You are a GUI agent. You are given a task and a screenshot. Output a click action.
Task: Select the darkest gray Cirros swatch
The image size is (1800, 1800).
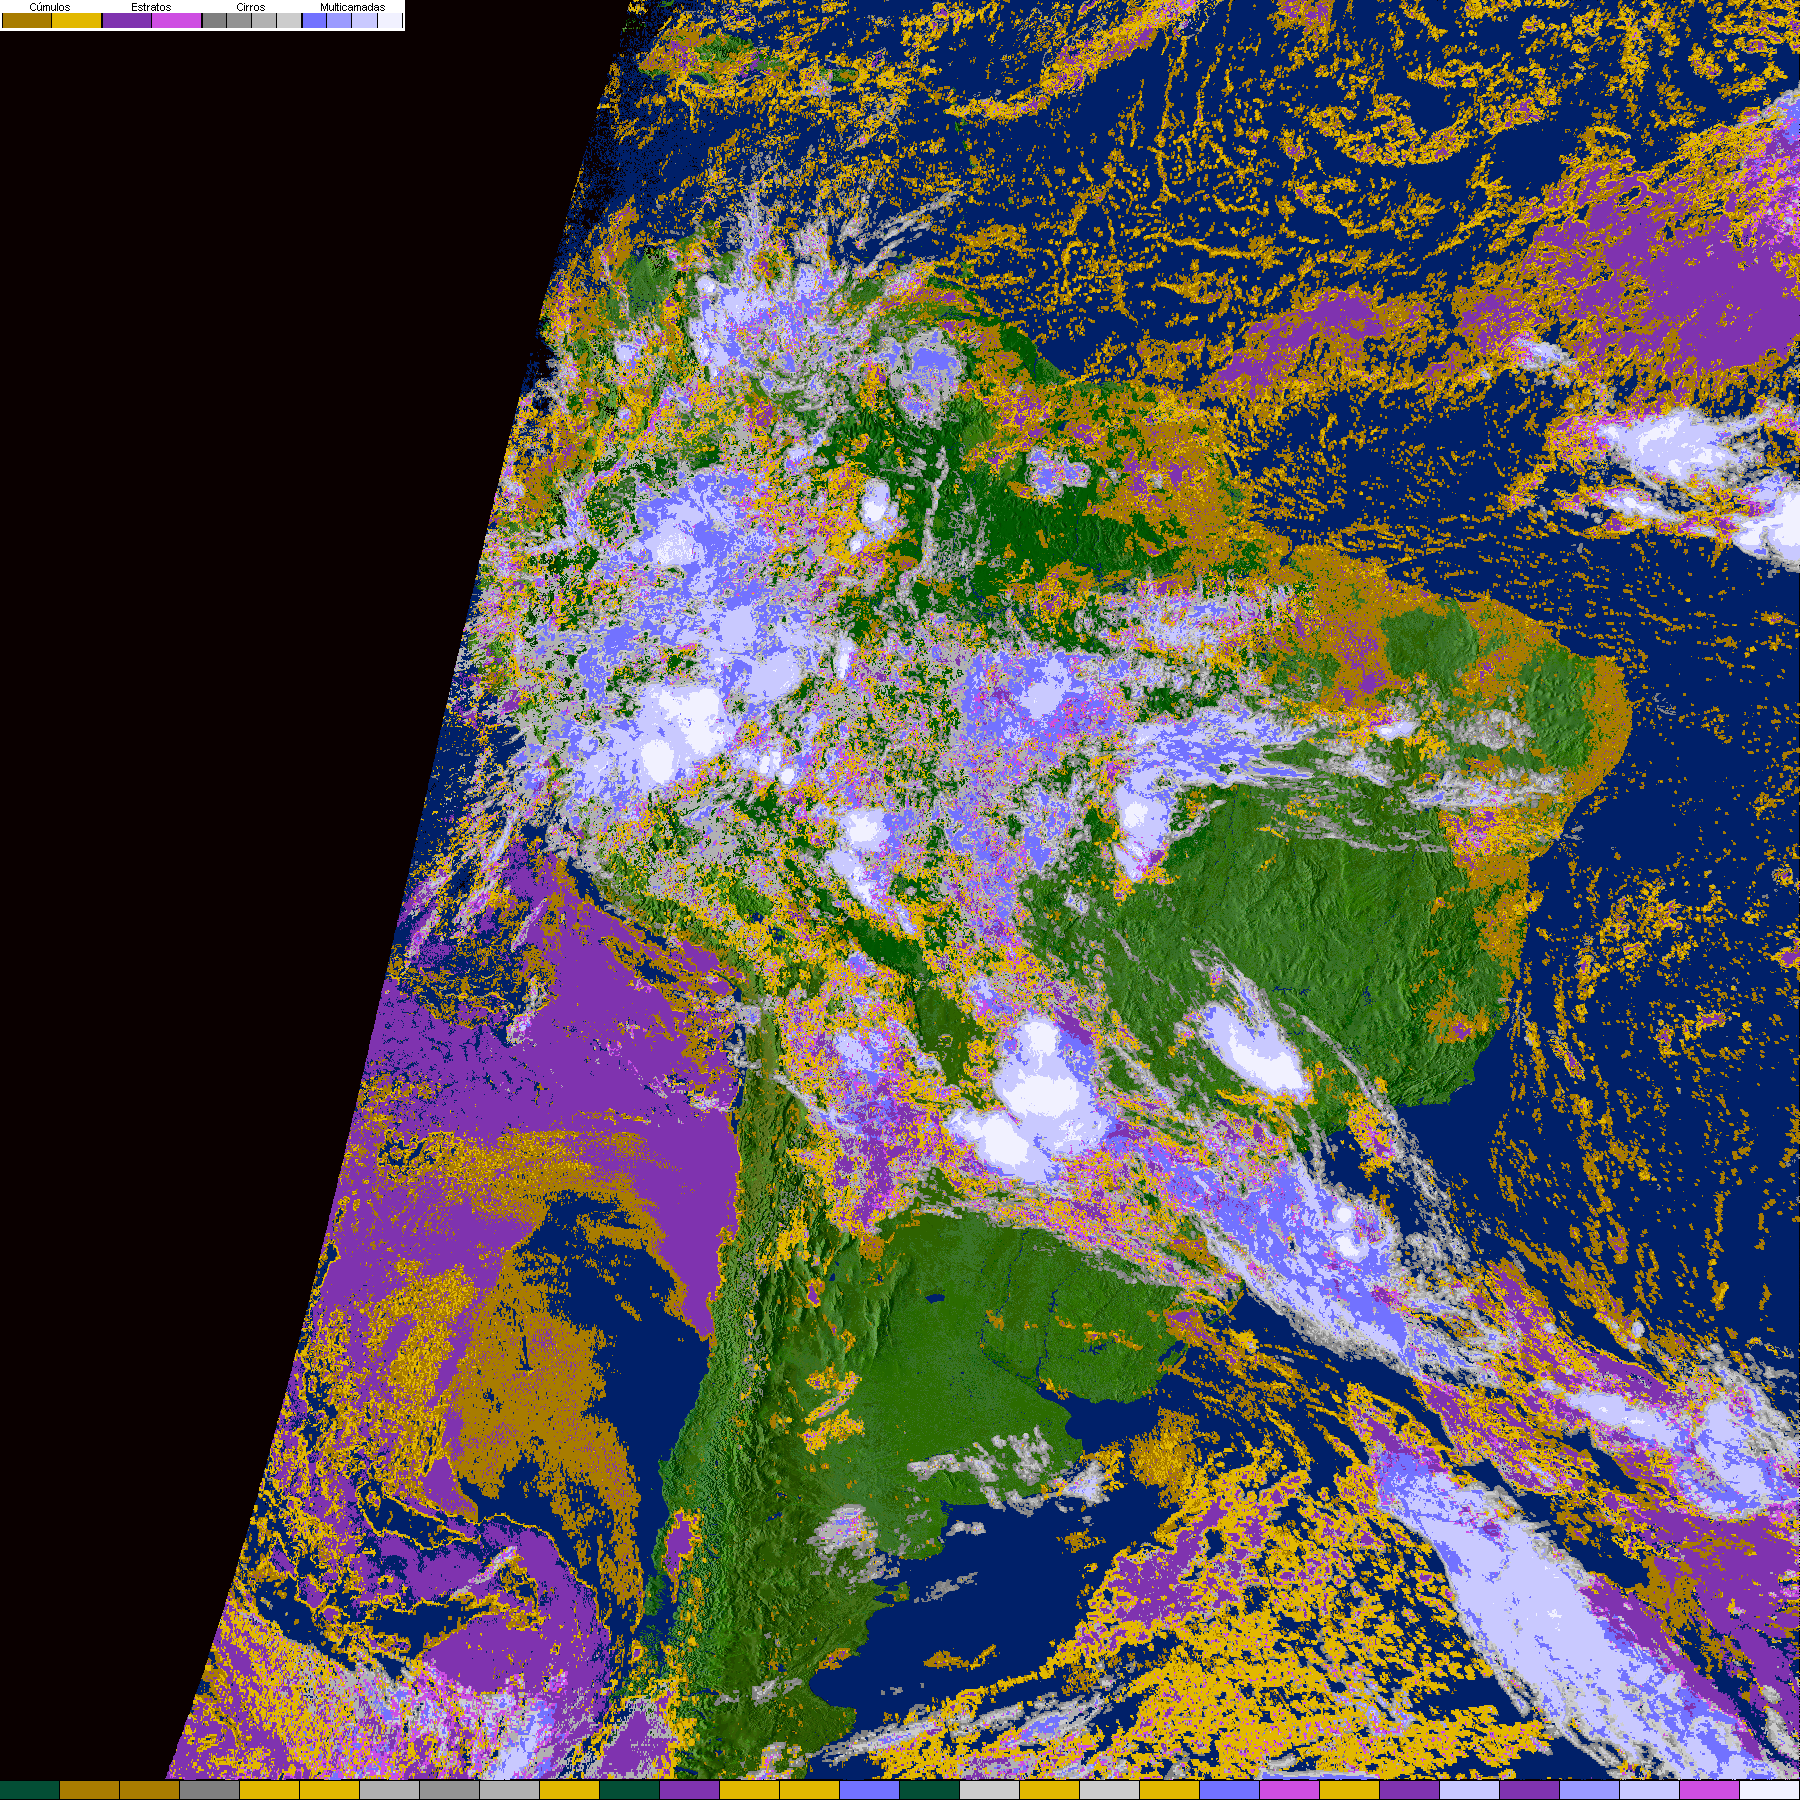point(214,20)
